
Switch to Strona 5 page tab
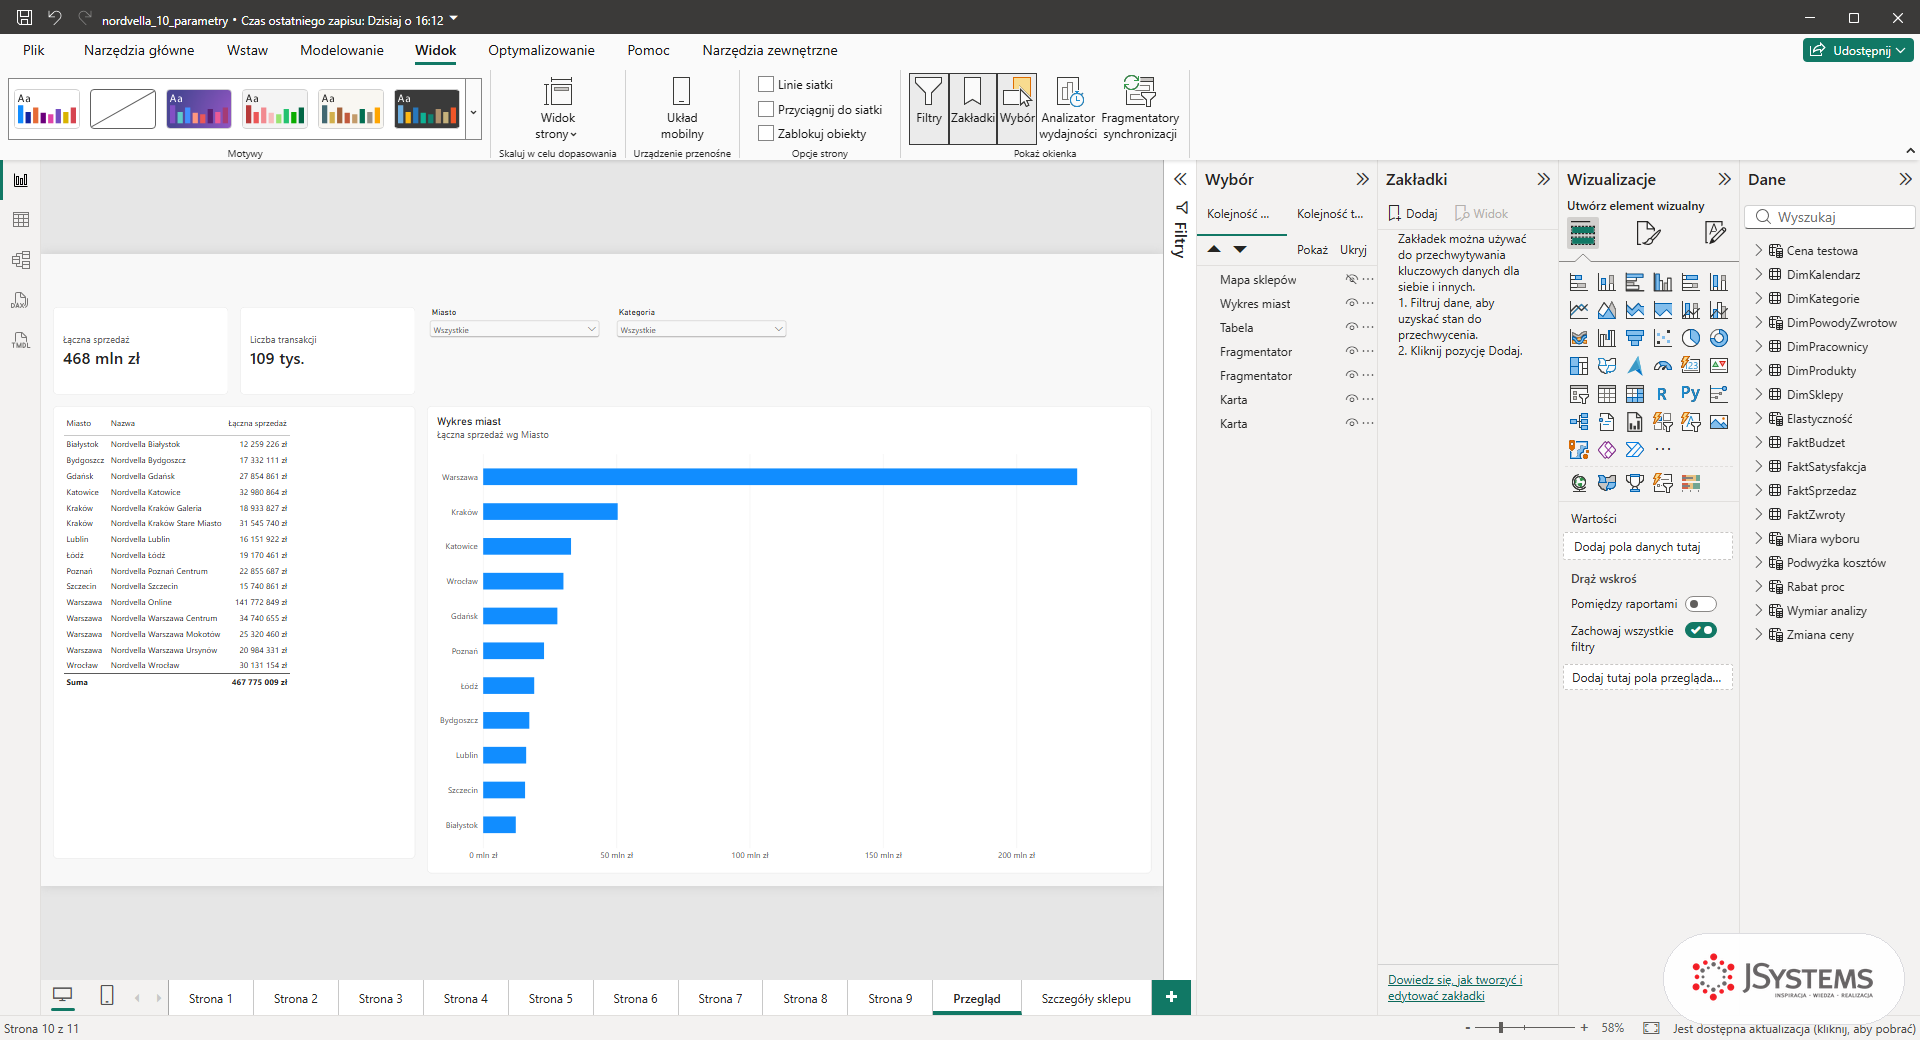[551, 998]
